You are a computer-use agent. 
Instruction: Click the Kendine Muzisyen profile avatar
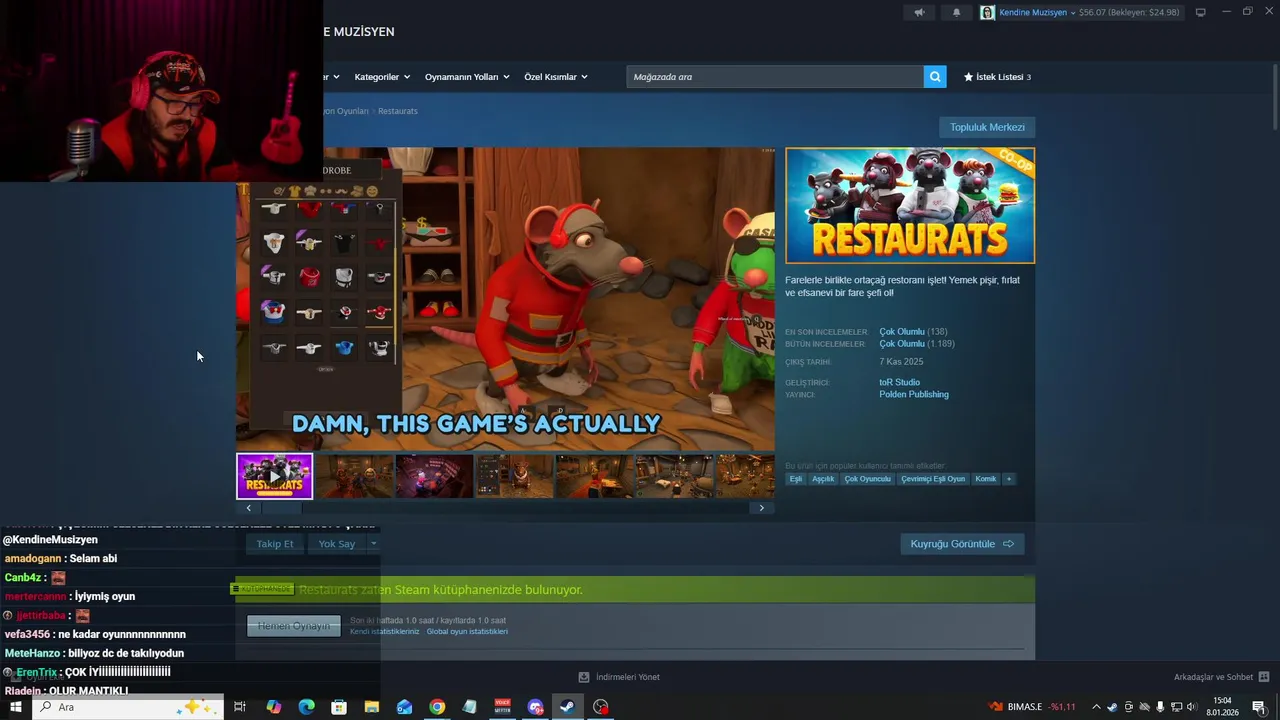point(987,12)
